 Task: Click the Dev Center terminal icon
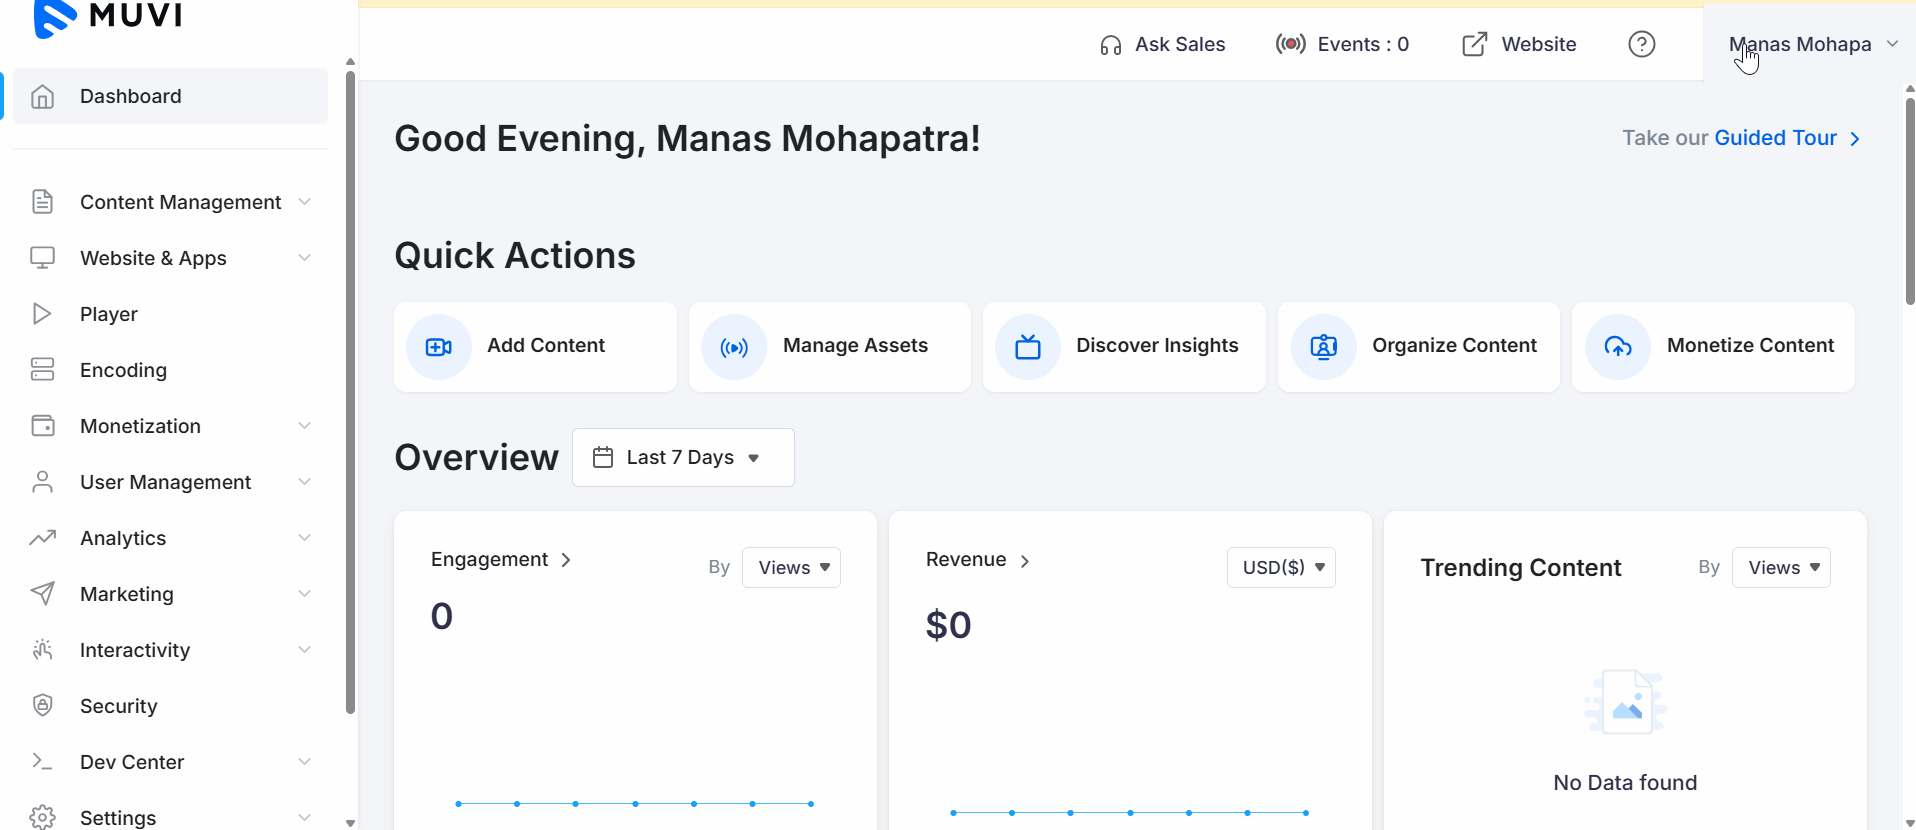click(x=42, y=762)
